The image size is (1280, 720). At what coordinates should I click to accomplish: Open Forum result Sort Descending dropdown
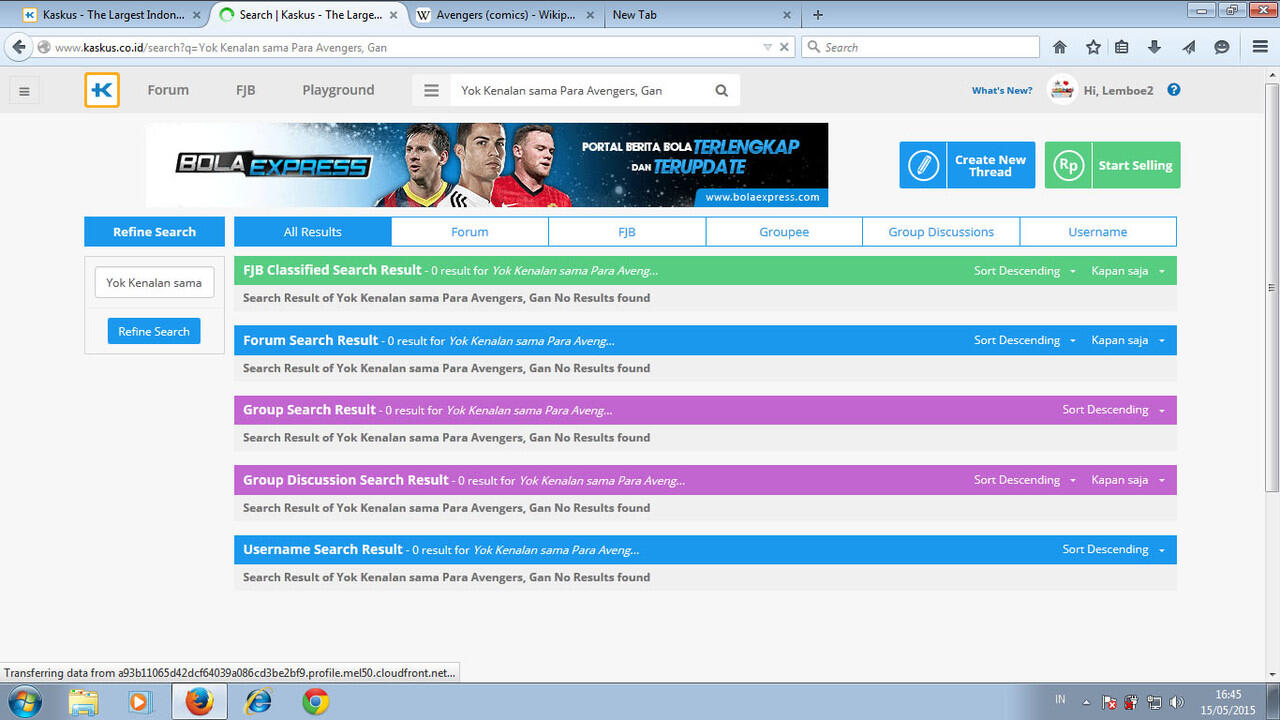click(1025, 340)
